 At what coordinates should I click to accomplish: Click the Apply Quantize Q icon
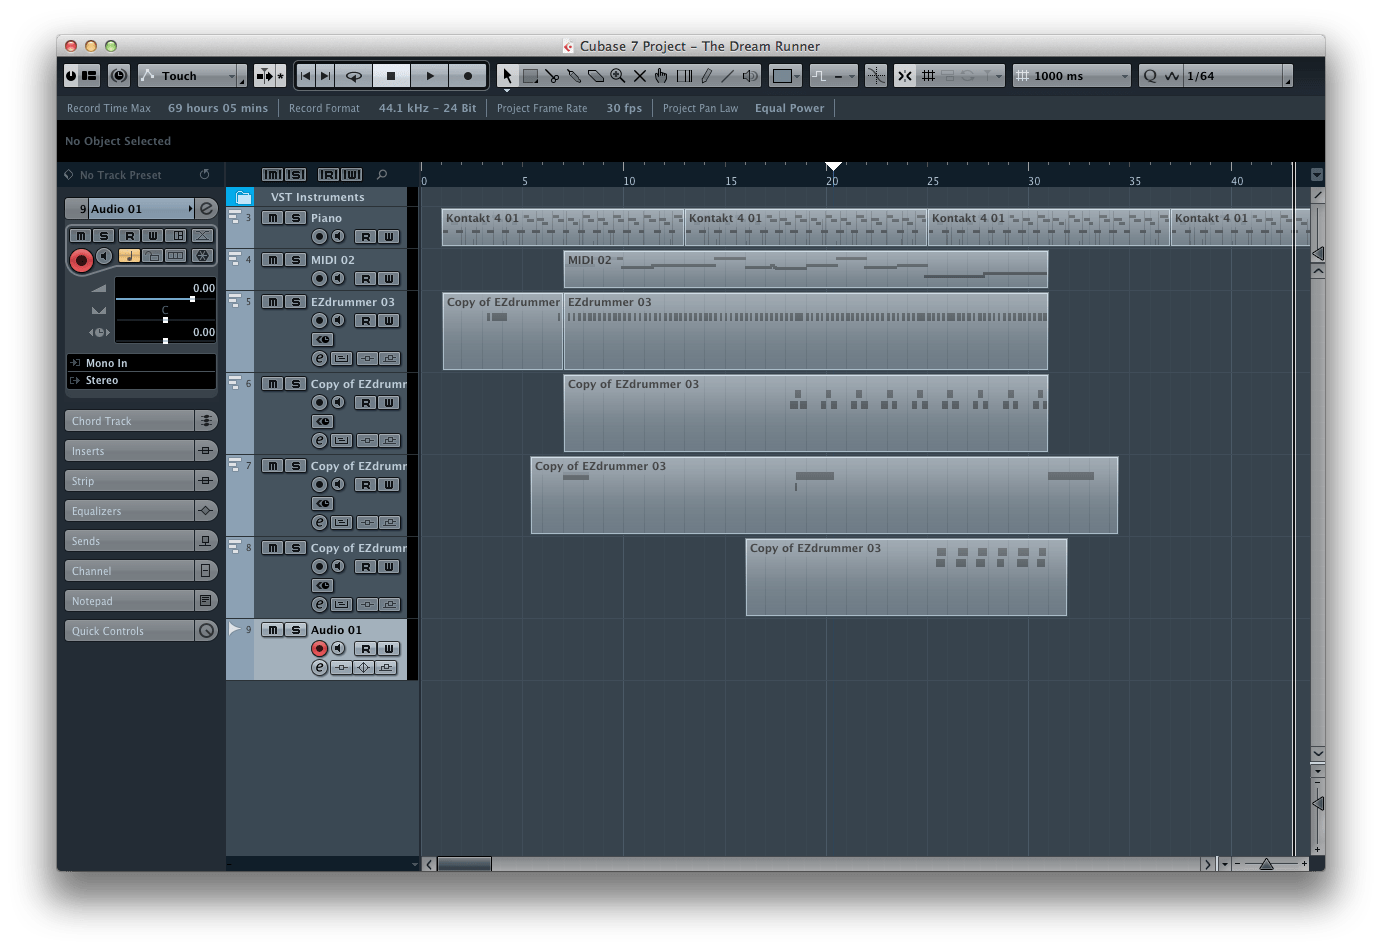(1150, 76)
